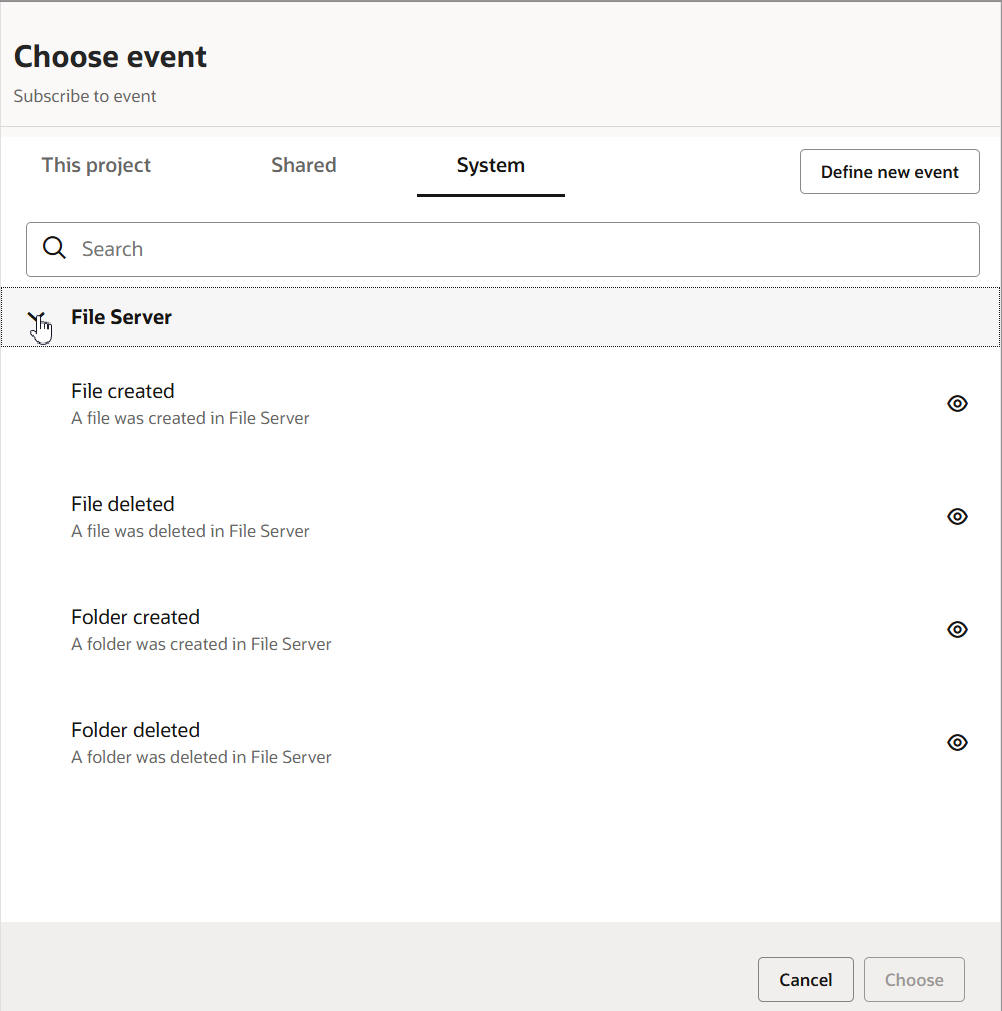The width and height of the screenshot is (1002, 1011).
Task: Click the Define new event button
Action: (x=889, y=172)
